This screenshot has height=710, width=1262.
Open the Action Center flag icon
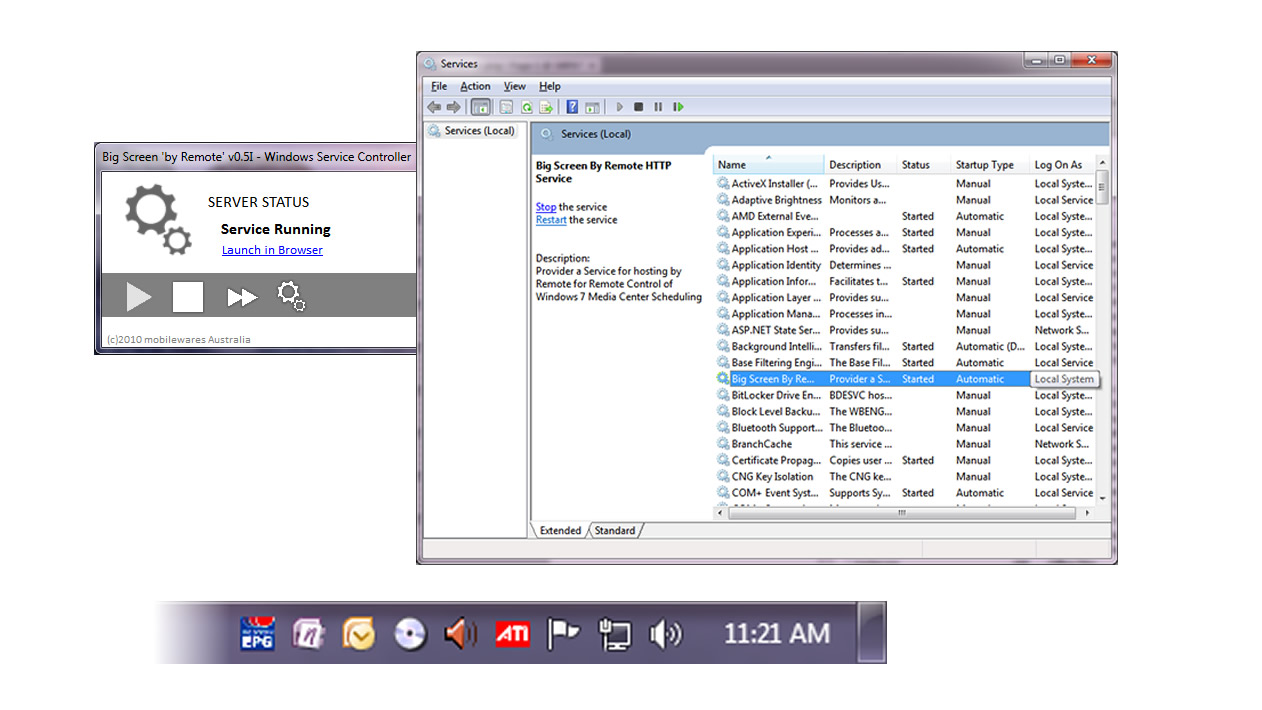click(564, 634)
